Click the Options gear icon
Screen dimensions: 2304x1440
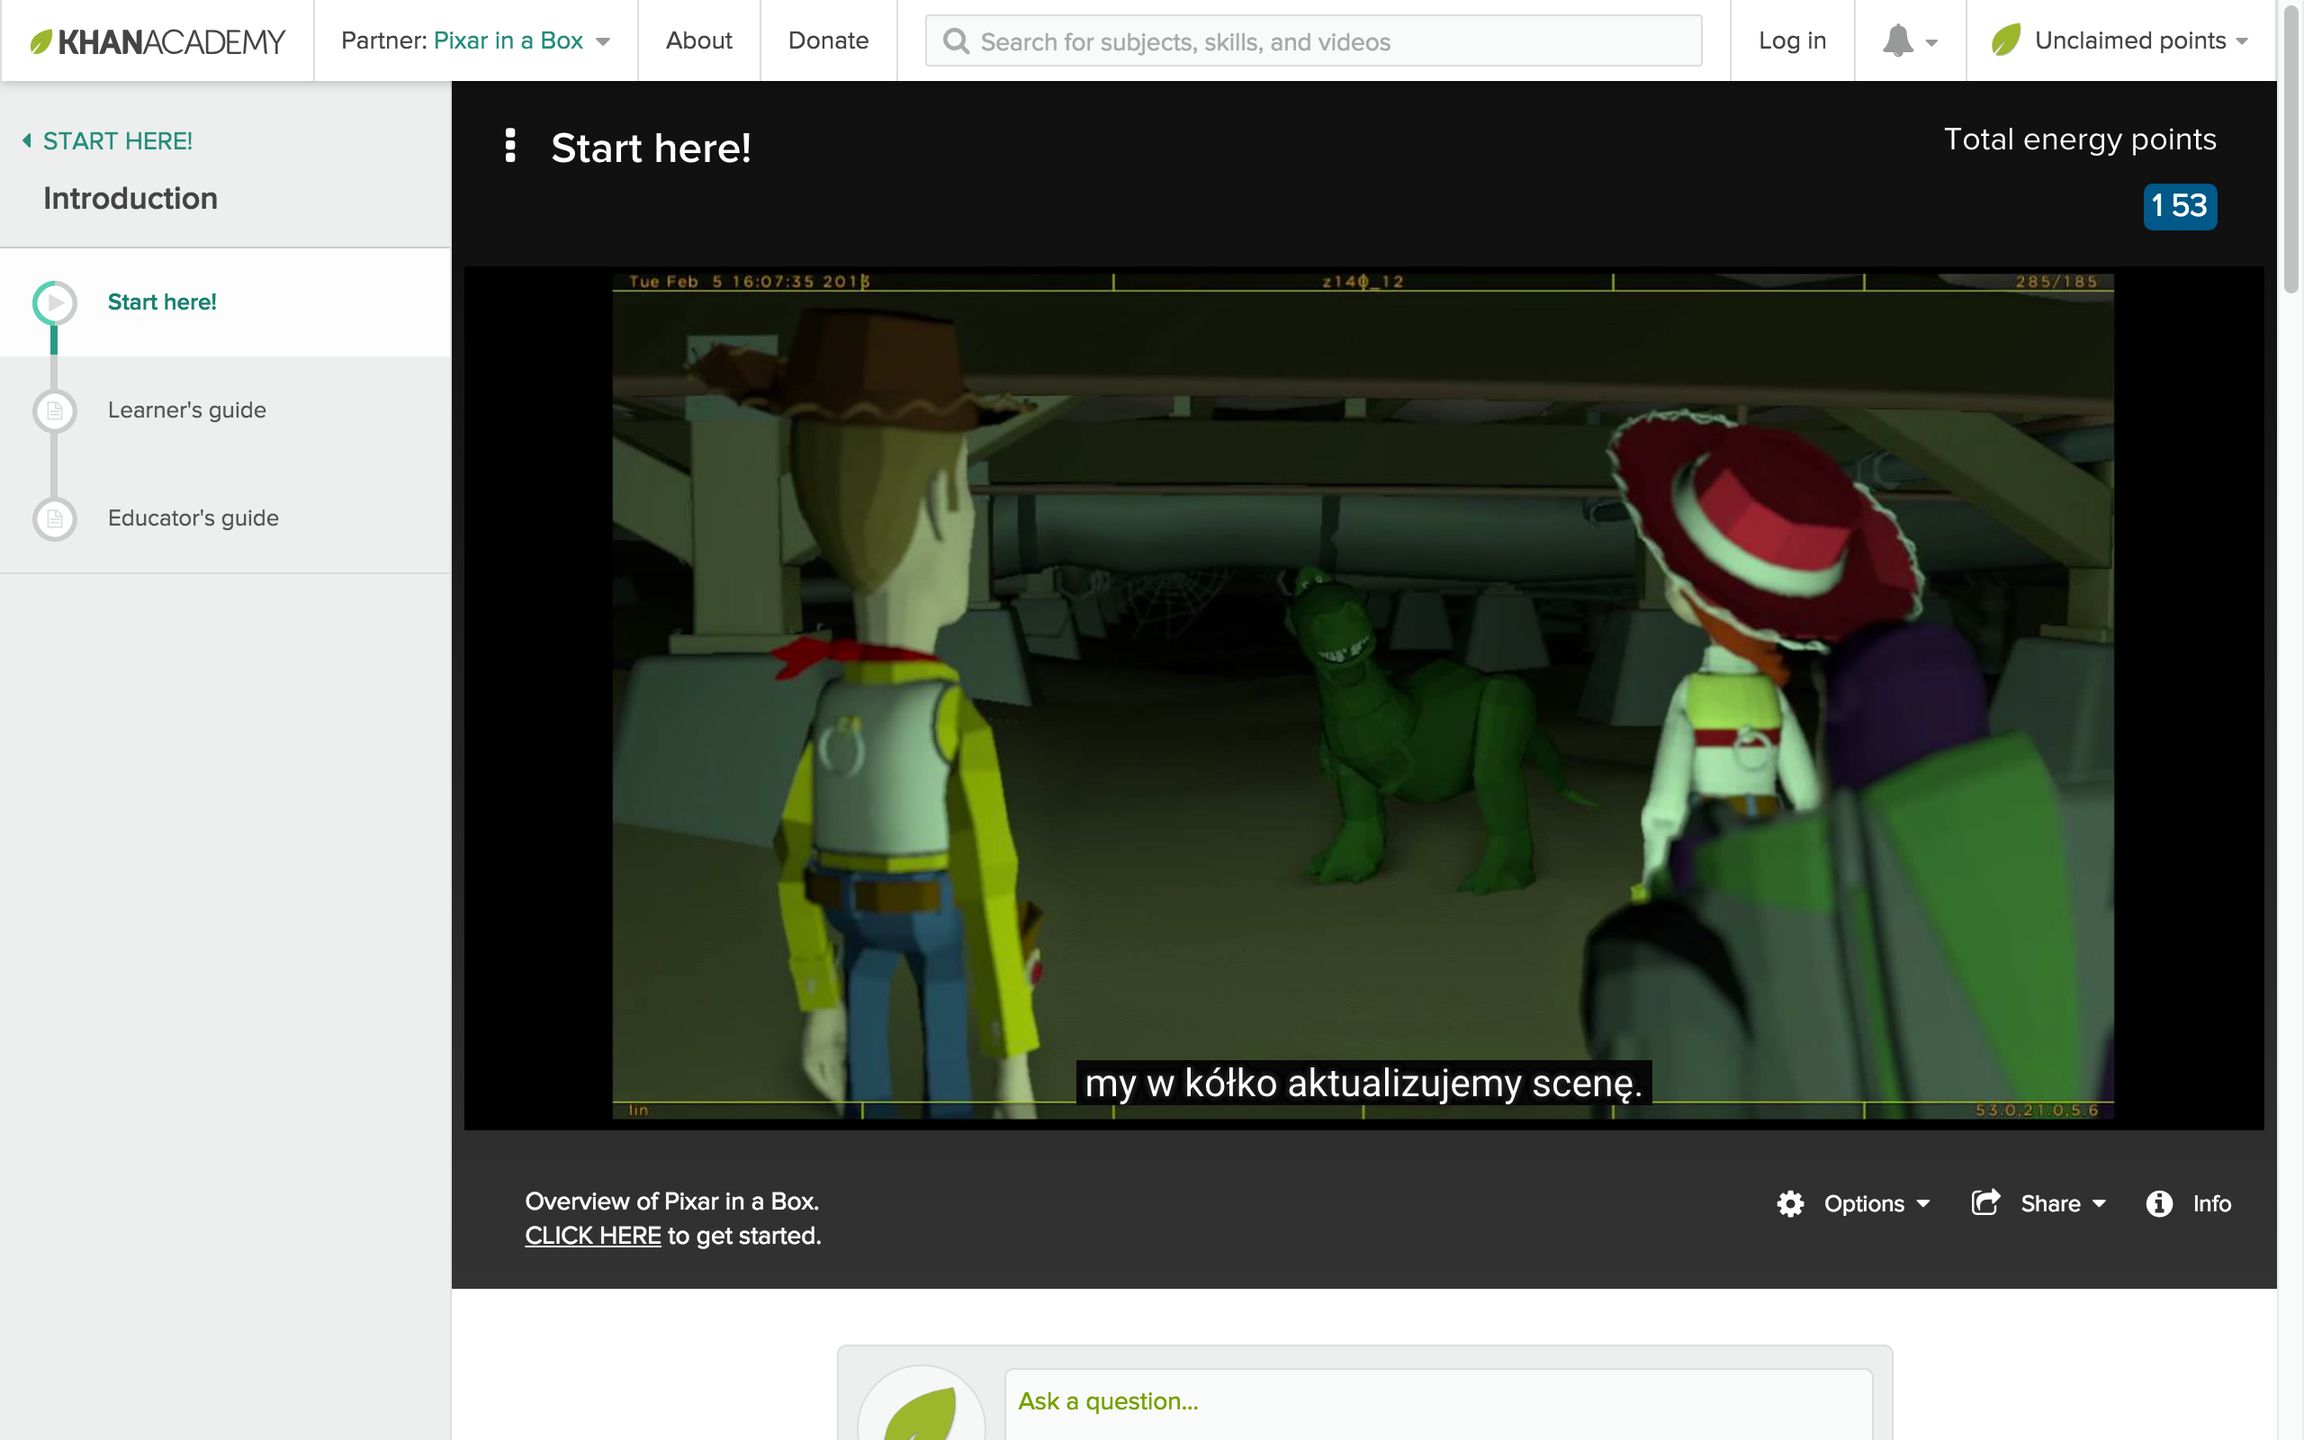point(1790,1203)
